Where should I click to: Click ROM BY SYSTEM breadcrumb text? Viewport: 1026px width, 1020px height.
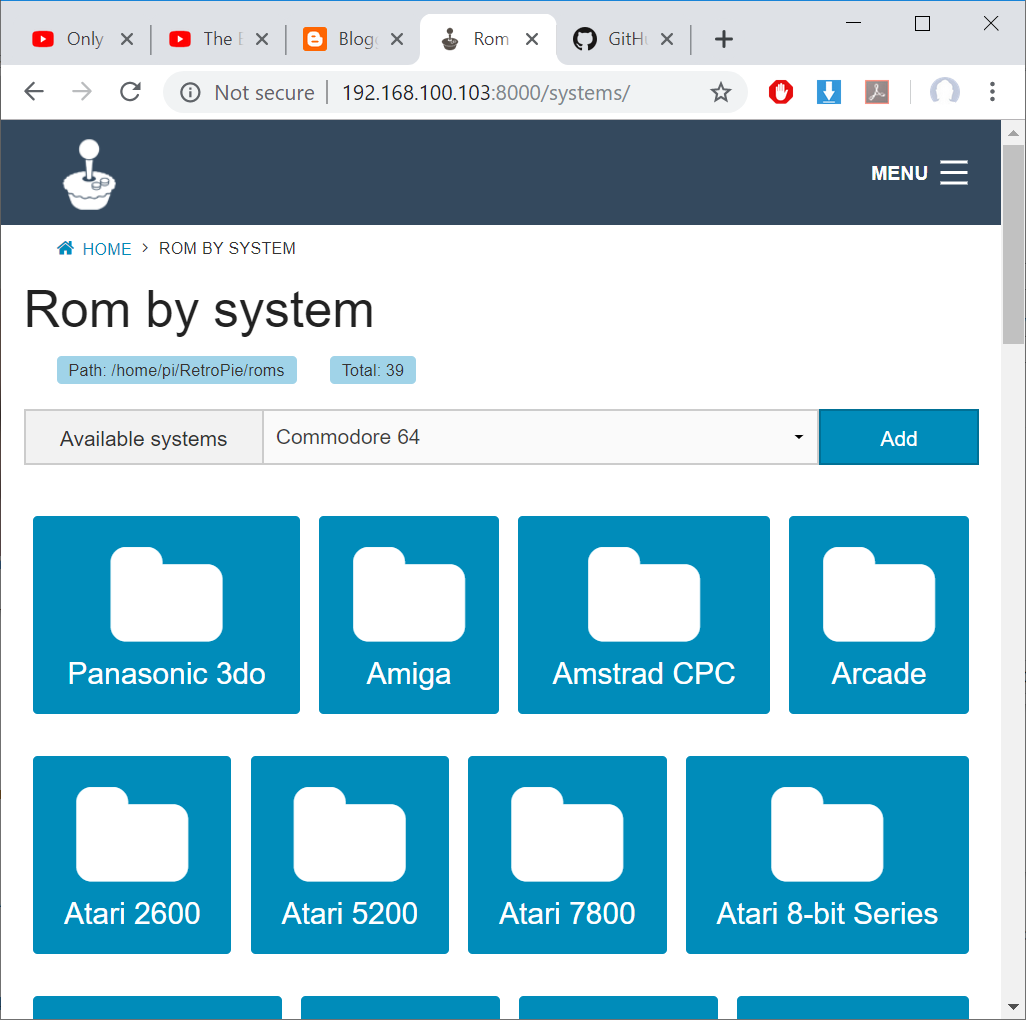coord(227,249)
